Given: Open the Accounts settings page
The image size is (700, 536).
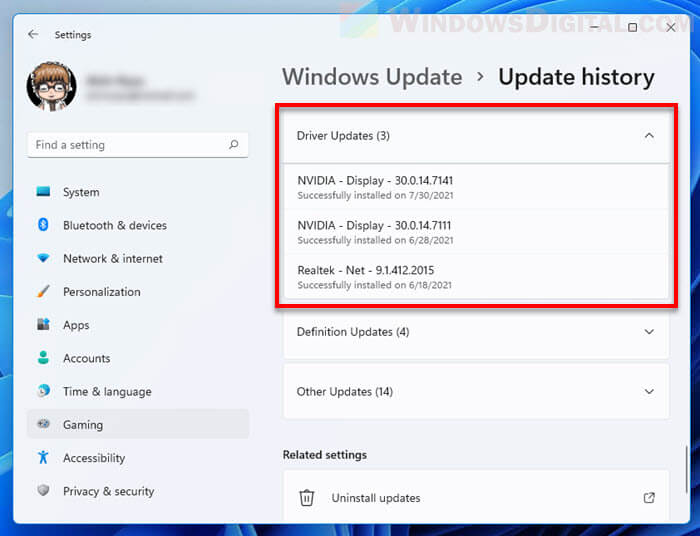Looking at the screenshot, I should [x=138, y=358].
